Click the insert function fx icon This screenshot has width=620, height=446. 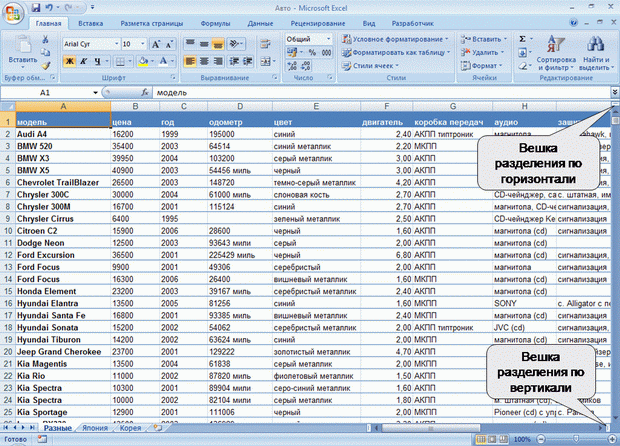(x=146, y=92)
